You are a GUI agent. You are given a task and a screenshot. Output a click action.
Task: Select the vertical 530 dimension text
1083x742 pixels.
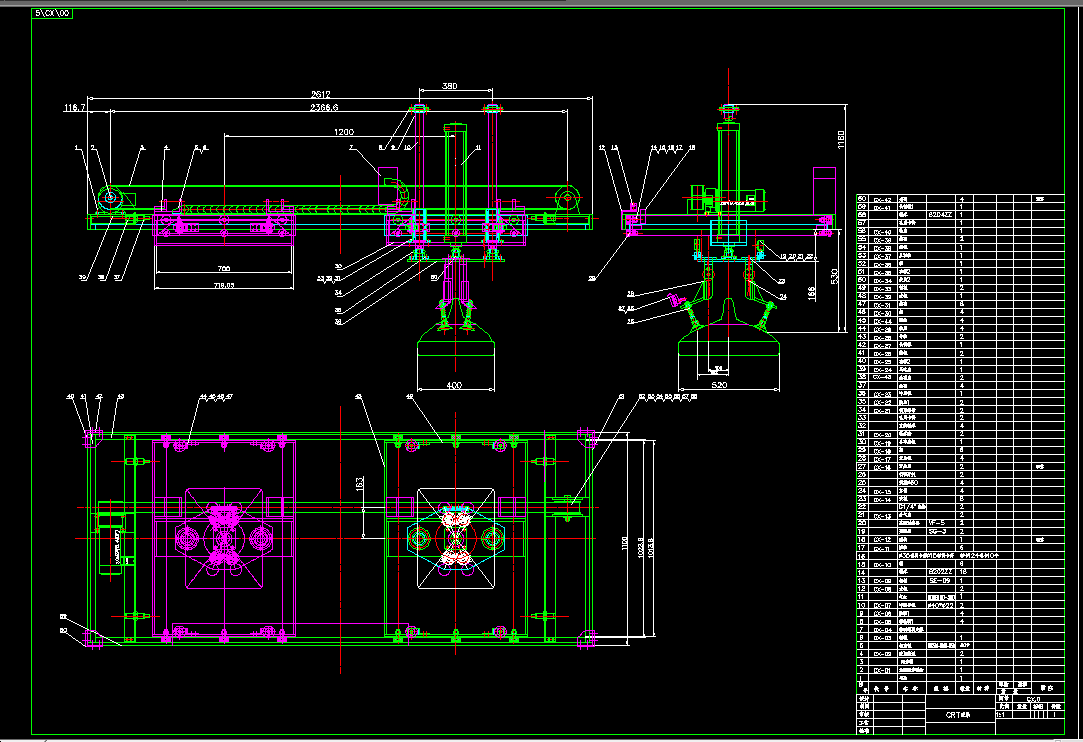834,276
